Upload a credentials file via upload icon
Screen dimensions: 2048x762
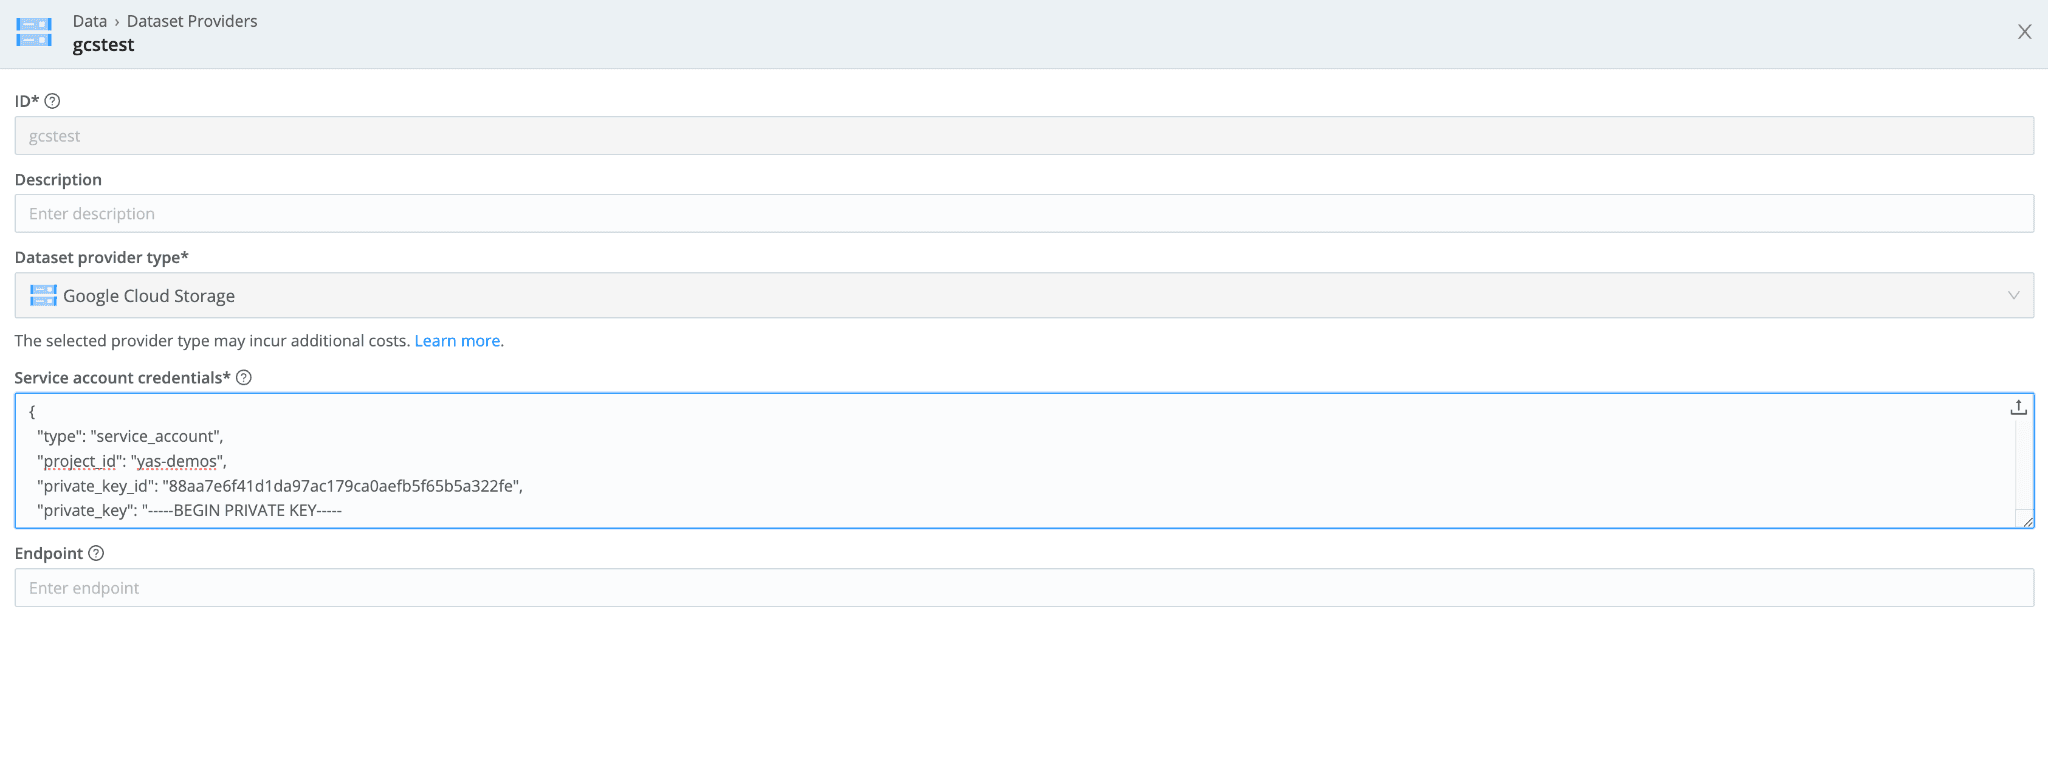point(2018,408)
